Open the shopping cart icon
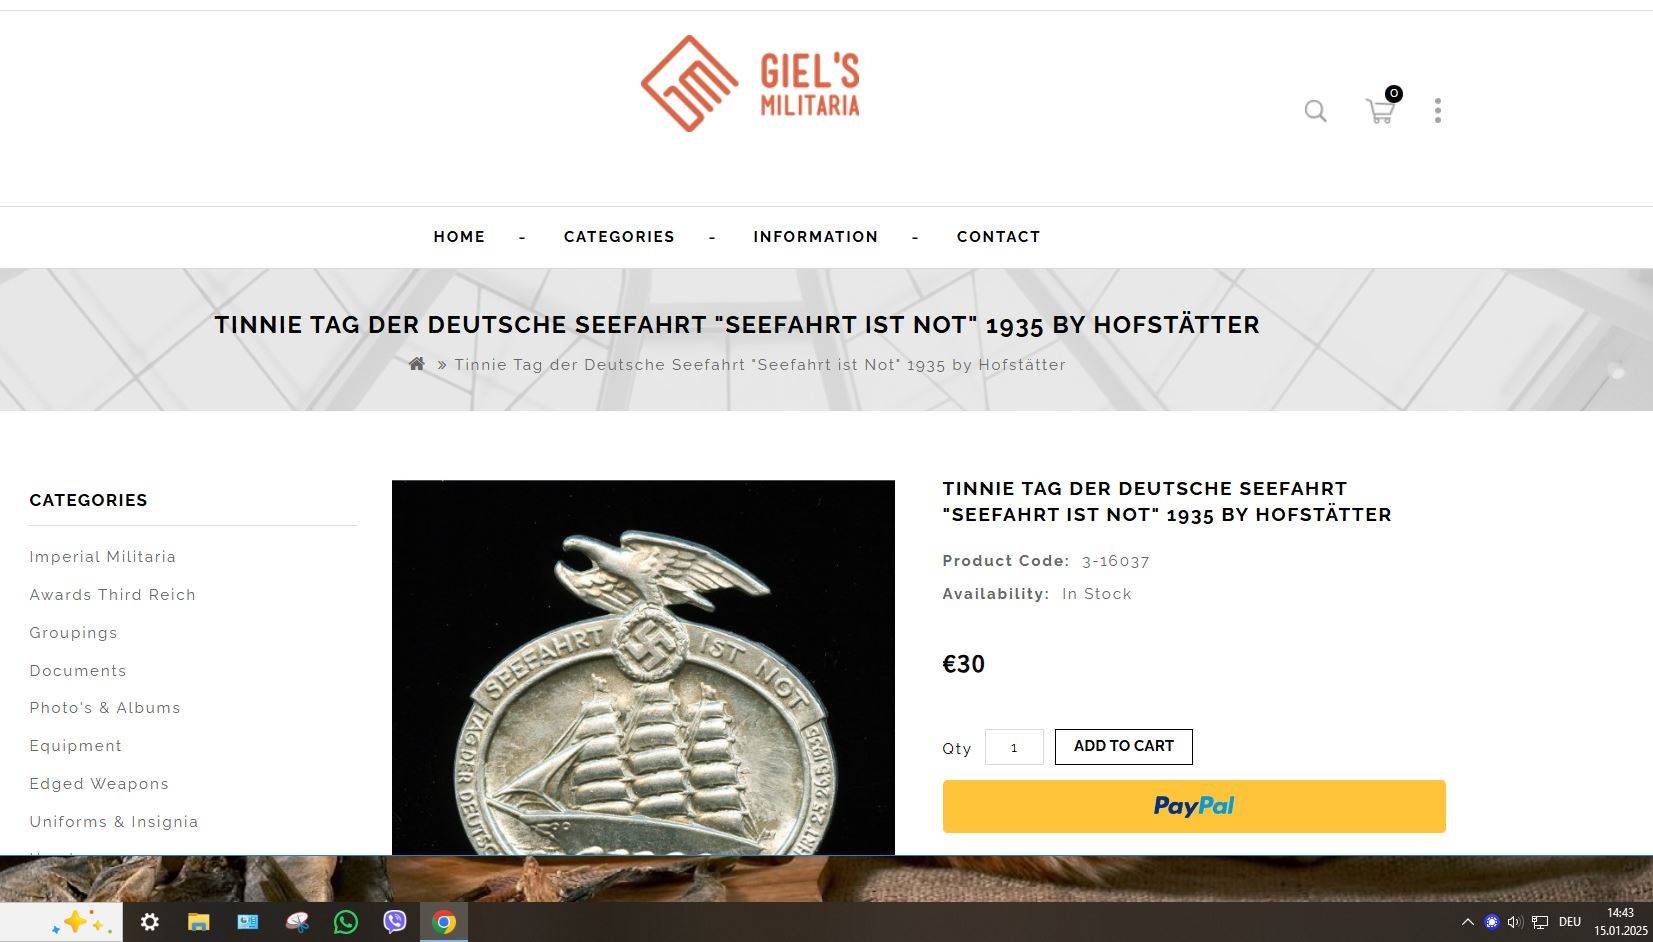The width and height of the screenshot is (1653, 942). (1381, 110)
